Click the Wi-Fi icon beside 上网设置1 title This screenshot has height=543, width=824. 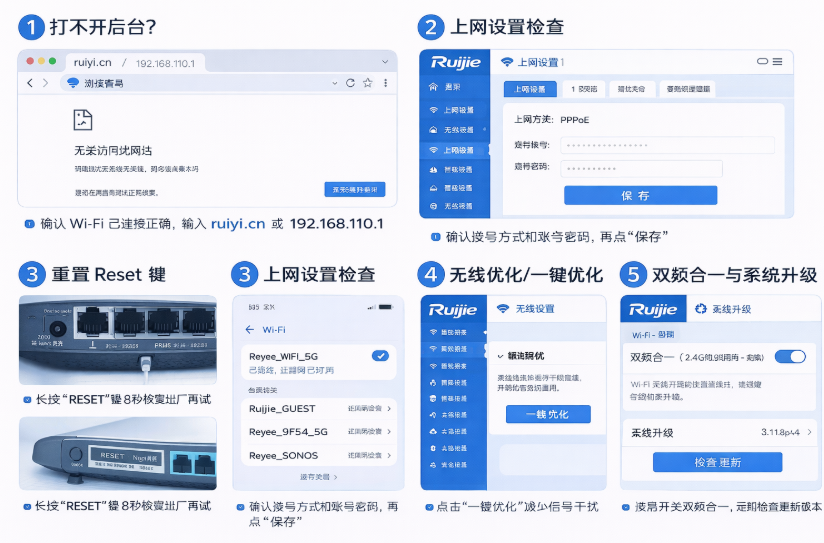(507, 62)
